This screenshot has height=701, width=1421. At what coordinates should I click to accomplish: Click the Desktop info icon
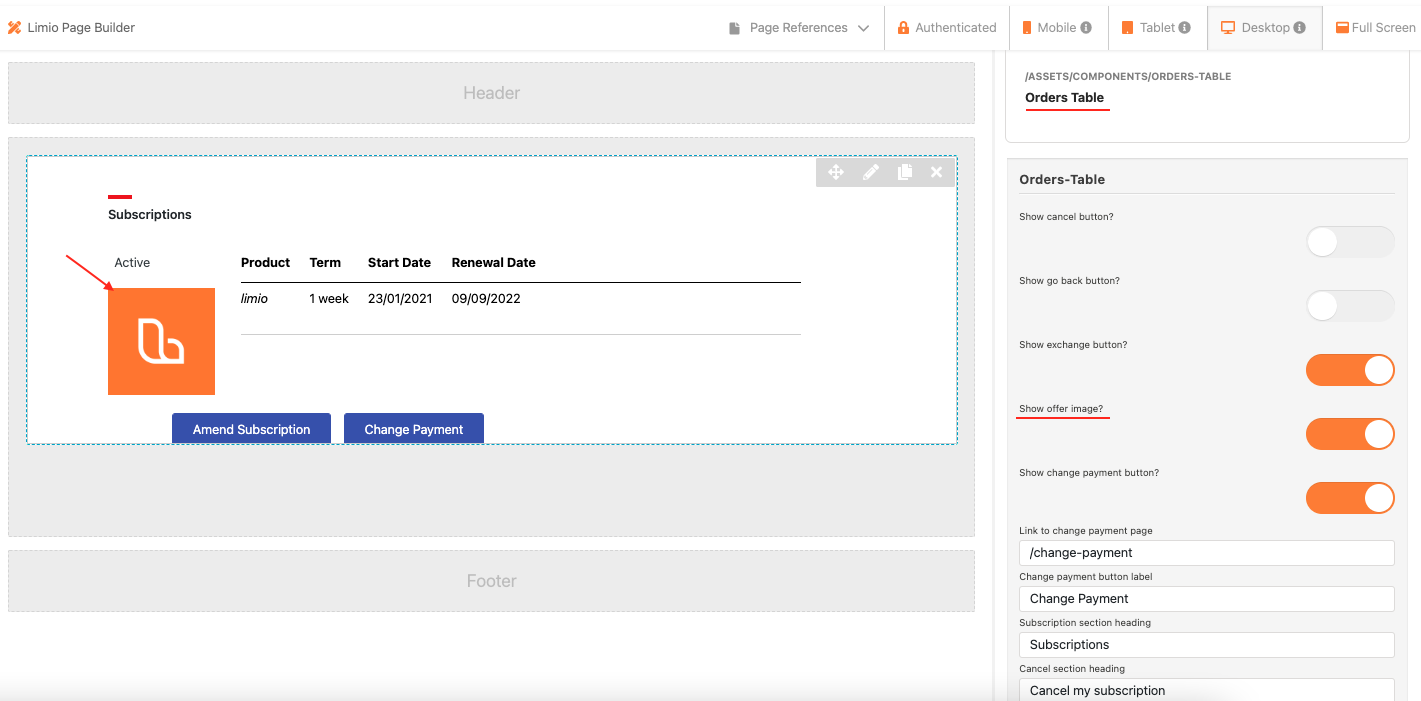pos(1300,28)
